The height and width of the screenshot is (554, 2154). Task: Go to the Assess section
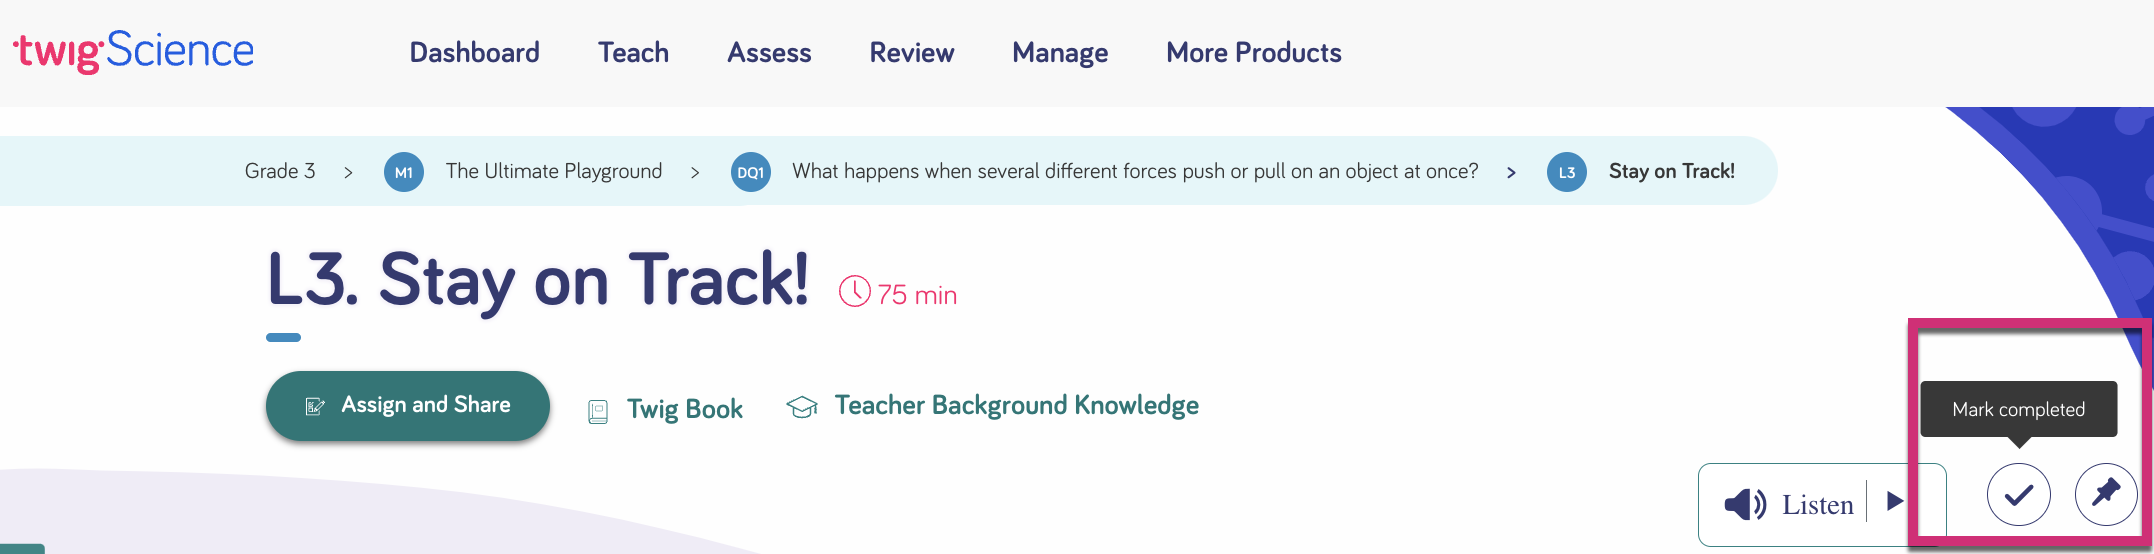point(769,53)
